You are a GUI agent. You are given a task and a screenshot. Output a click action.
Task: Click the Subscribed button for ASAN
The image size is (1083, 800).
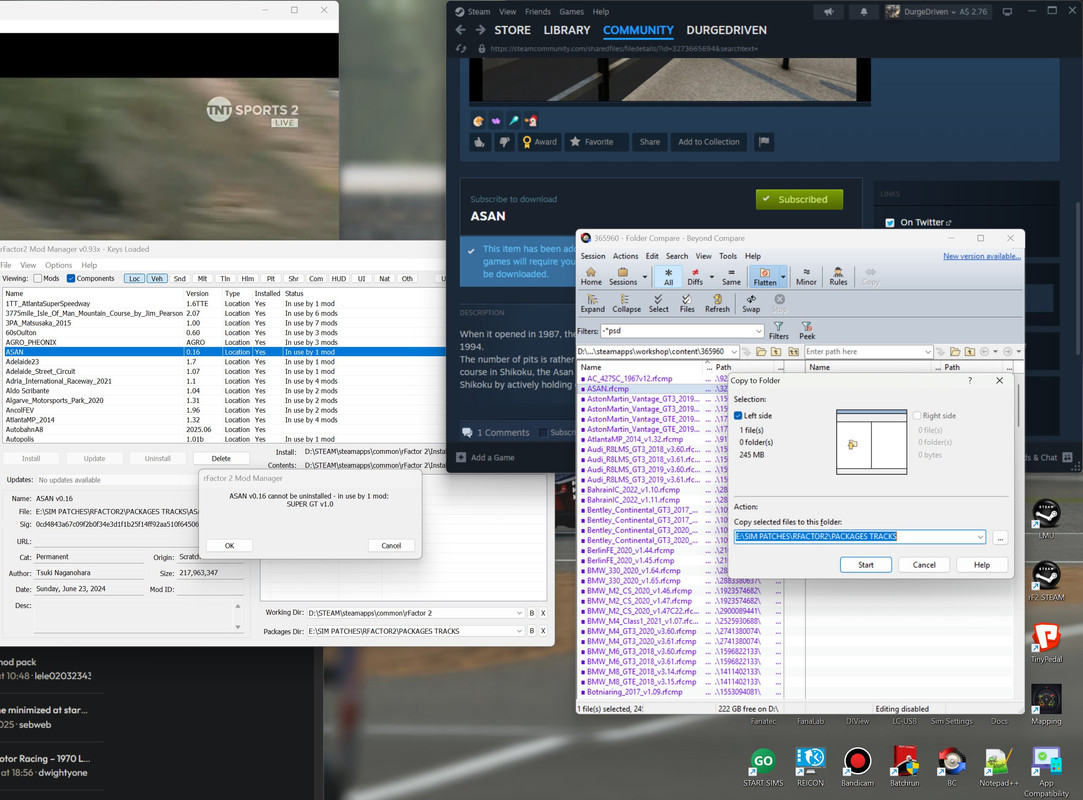799,199
